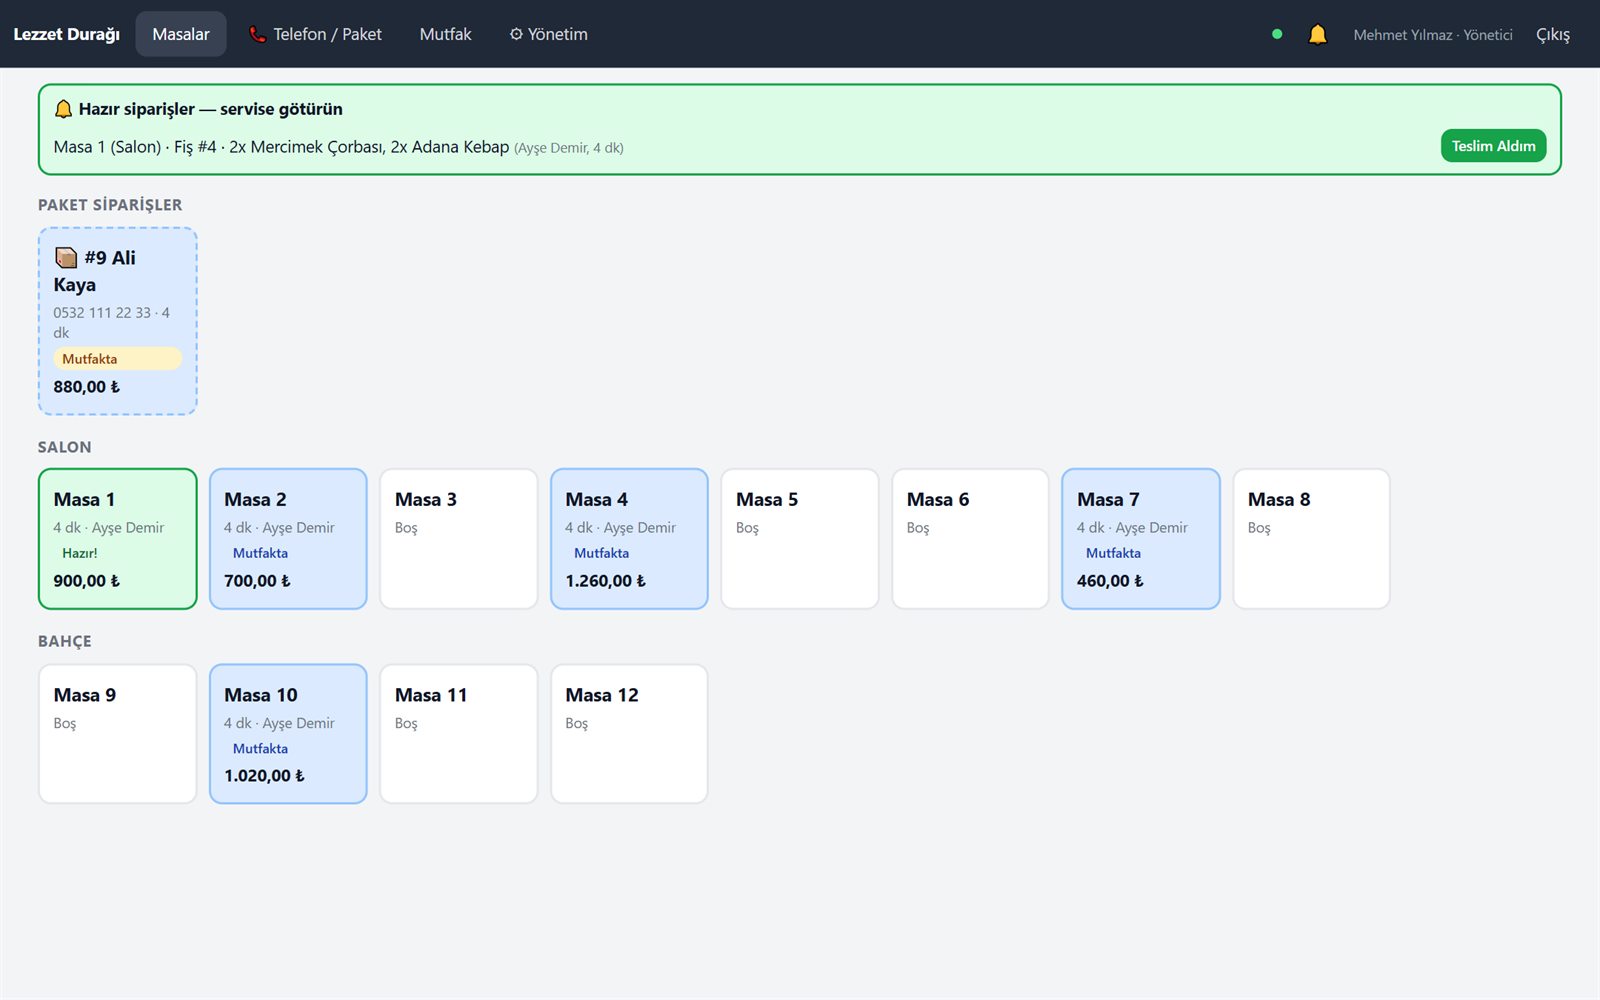Open the empty Masa 5 card
The width and height of the screenshot is (1600, 1000).
click(x=800, y=539)
